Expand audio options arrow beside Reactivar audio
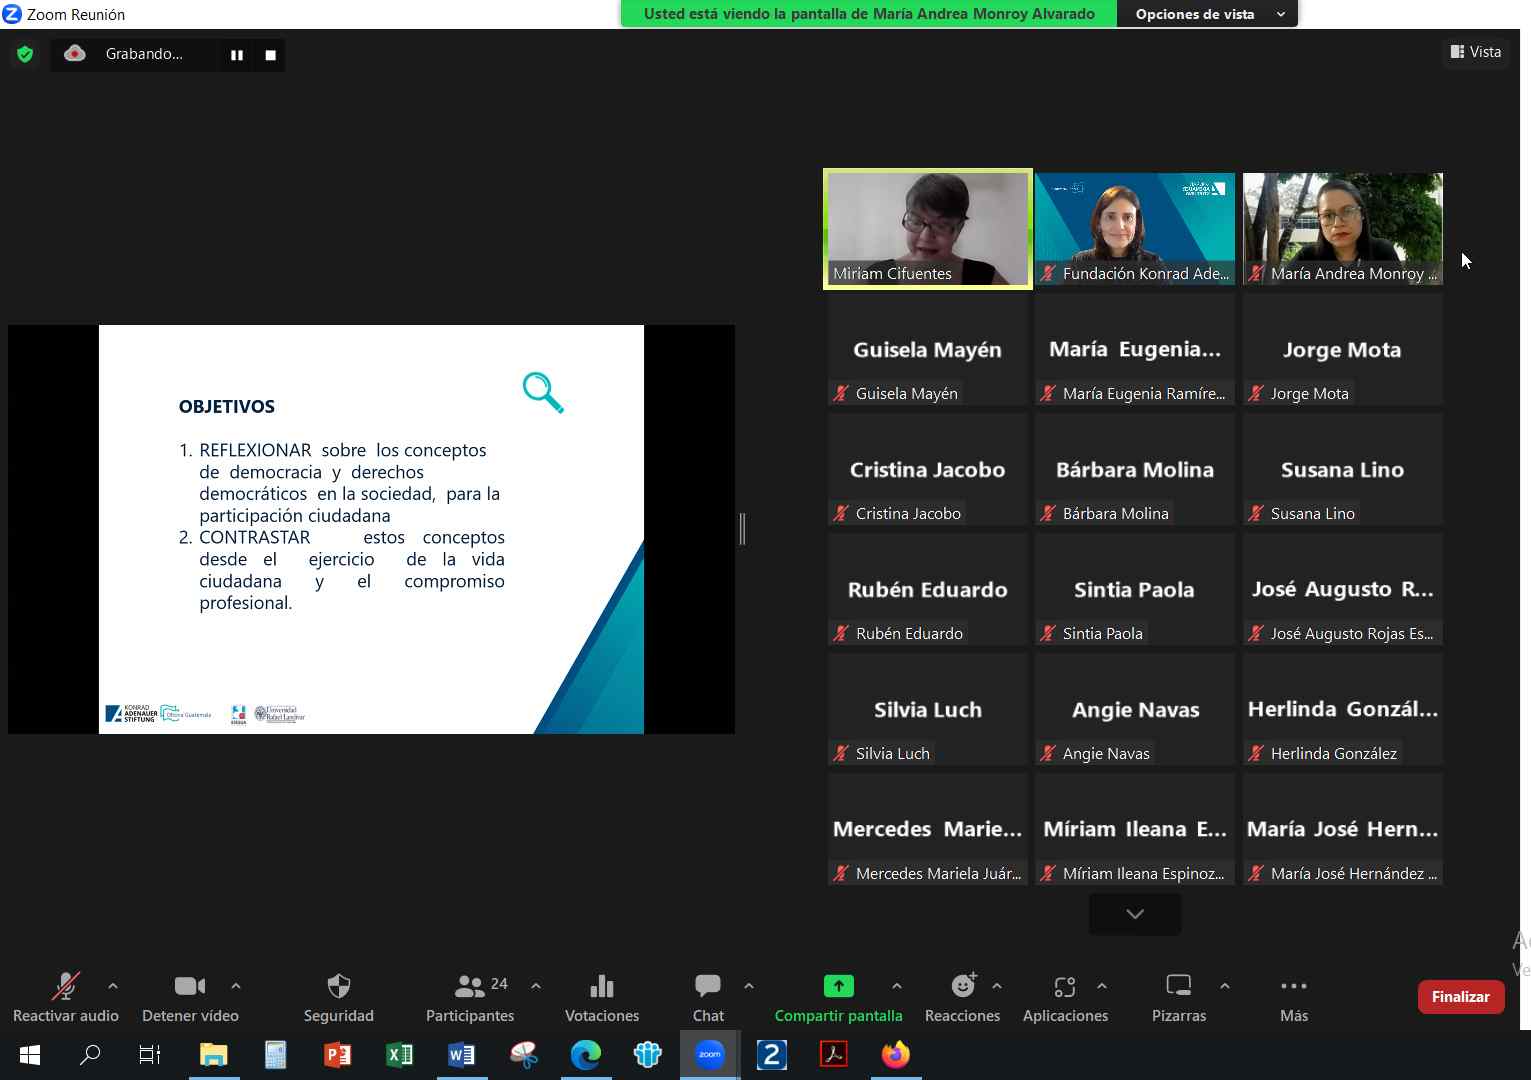 pyautogui.click(x=113, y=986)
